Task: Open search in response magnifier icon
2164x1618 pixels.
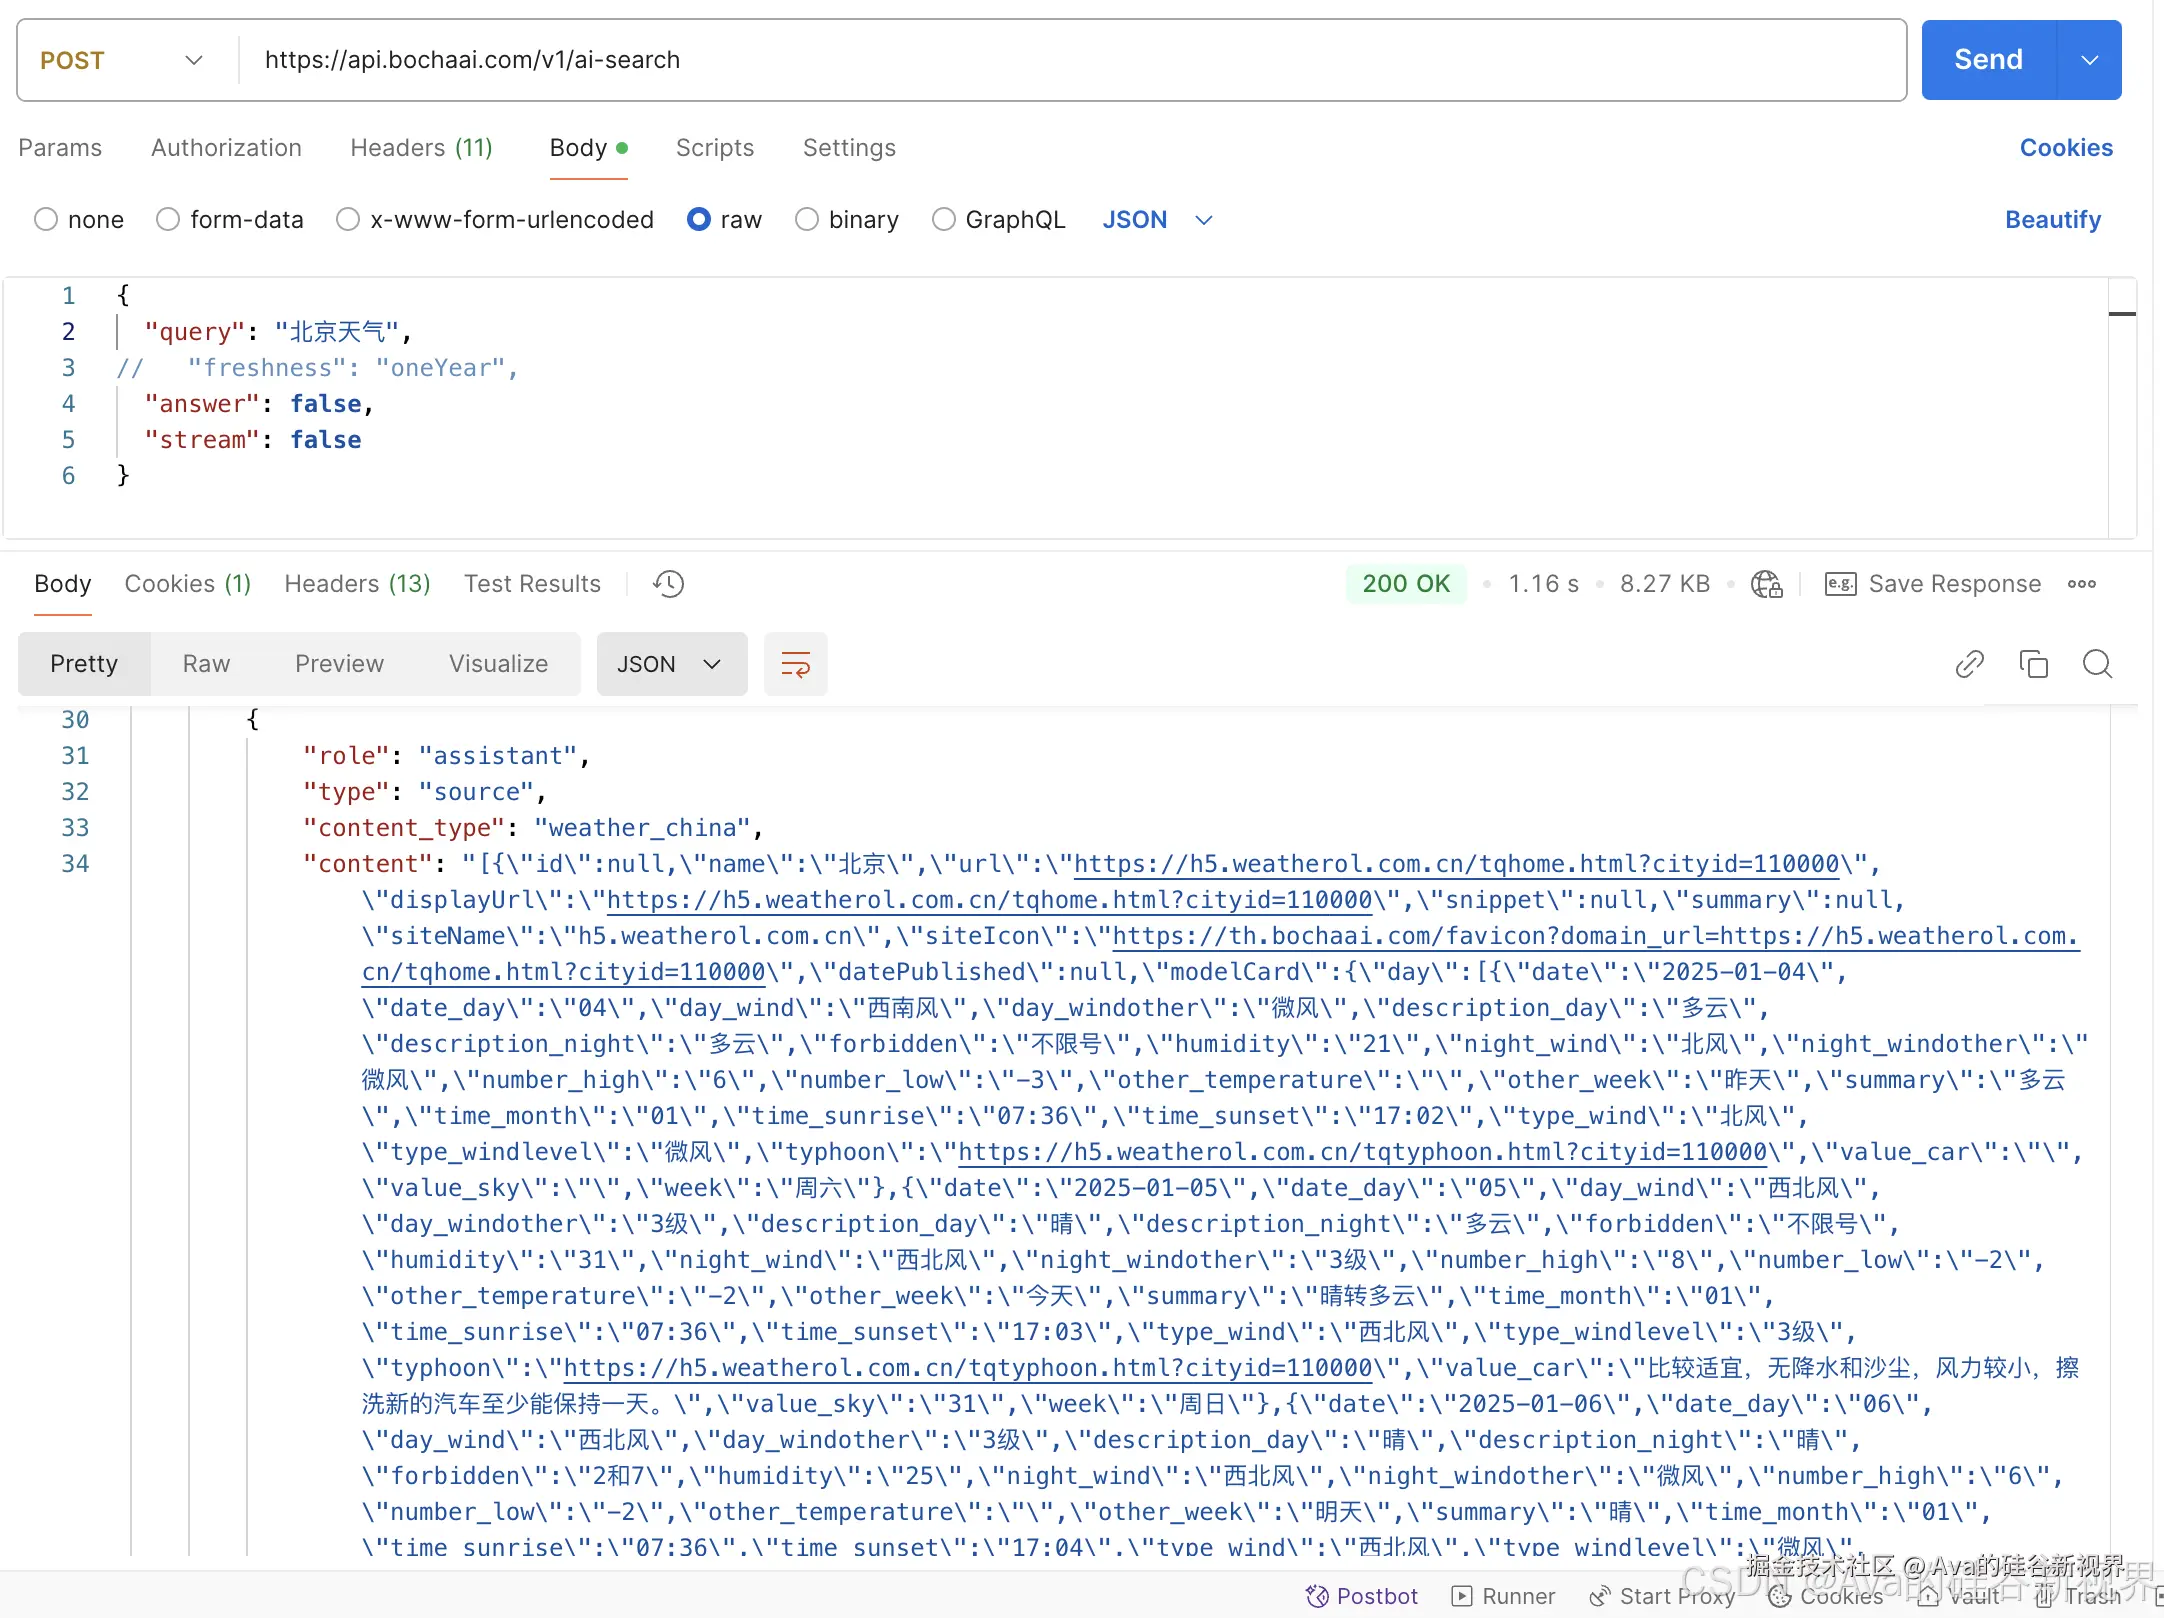Action: coord(2097,664)
